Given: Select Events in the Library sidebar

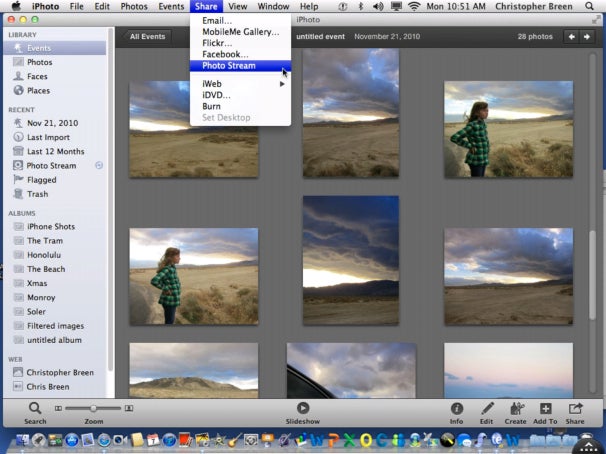Looking at the screenshot, I should (x=54, y=48).
